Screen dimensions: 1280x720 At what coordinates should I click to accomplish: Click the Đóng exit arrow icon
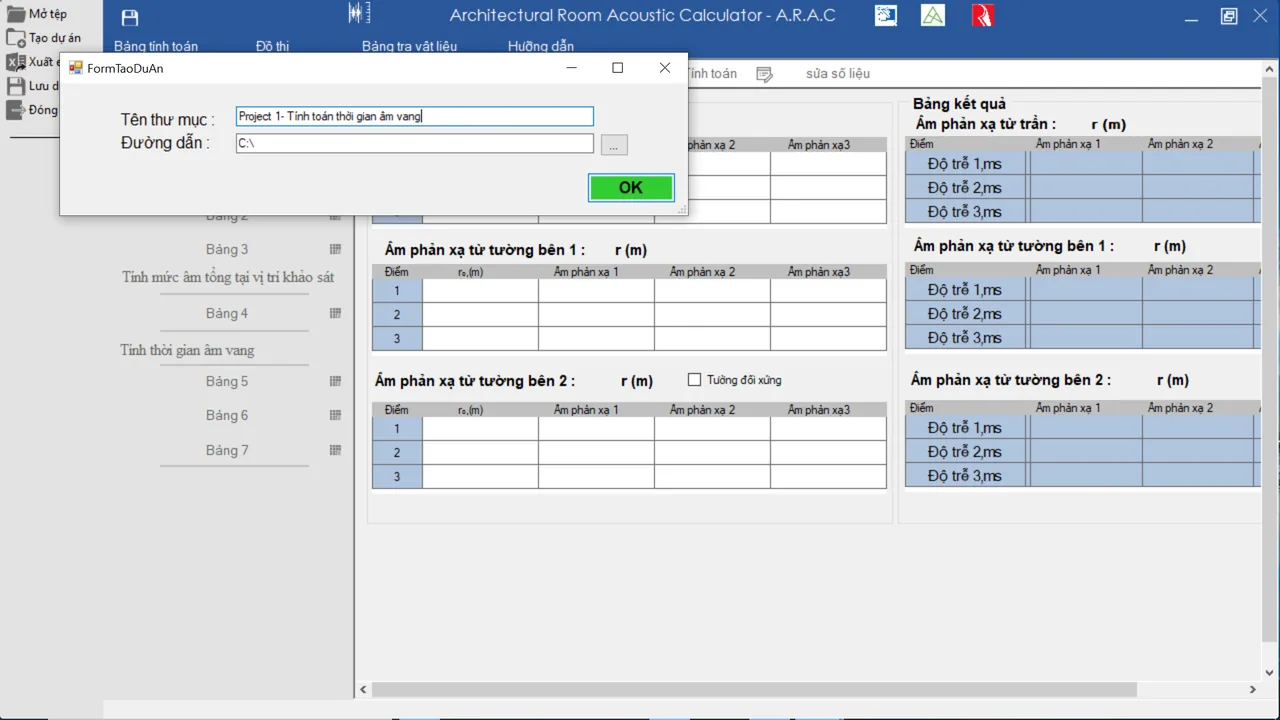point(16,110)
